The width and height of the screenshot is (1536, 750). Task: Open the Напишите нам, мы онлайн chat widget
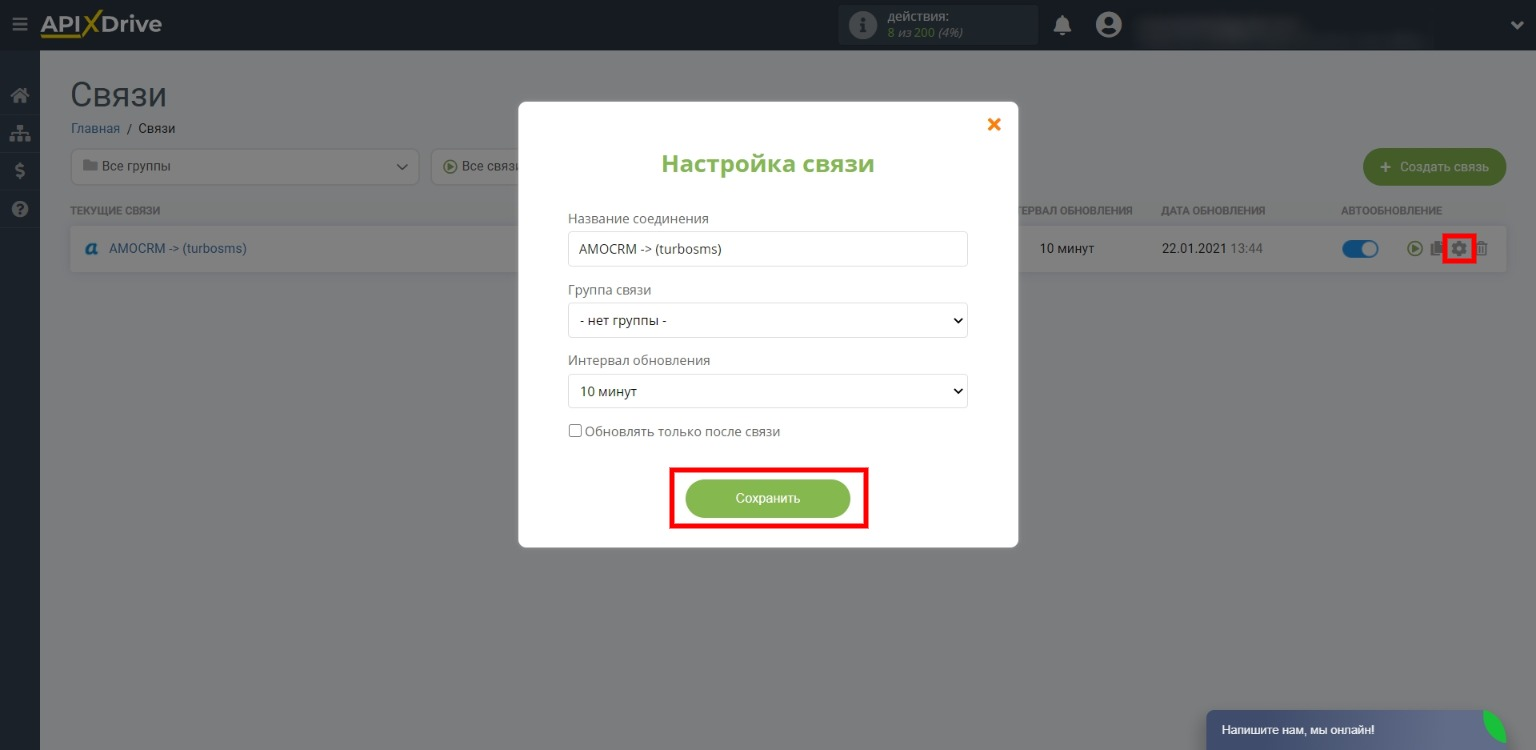coord(1357,730)
